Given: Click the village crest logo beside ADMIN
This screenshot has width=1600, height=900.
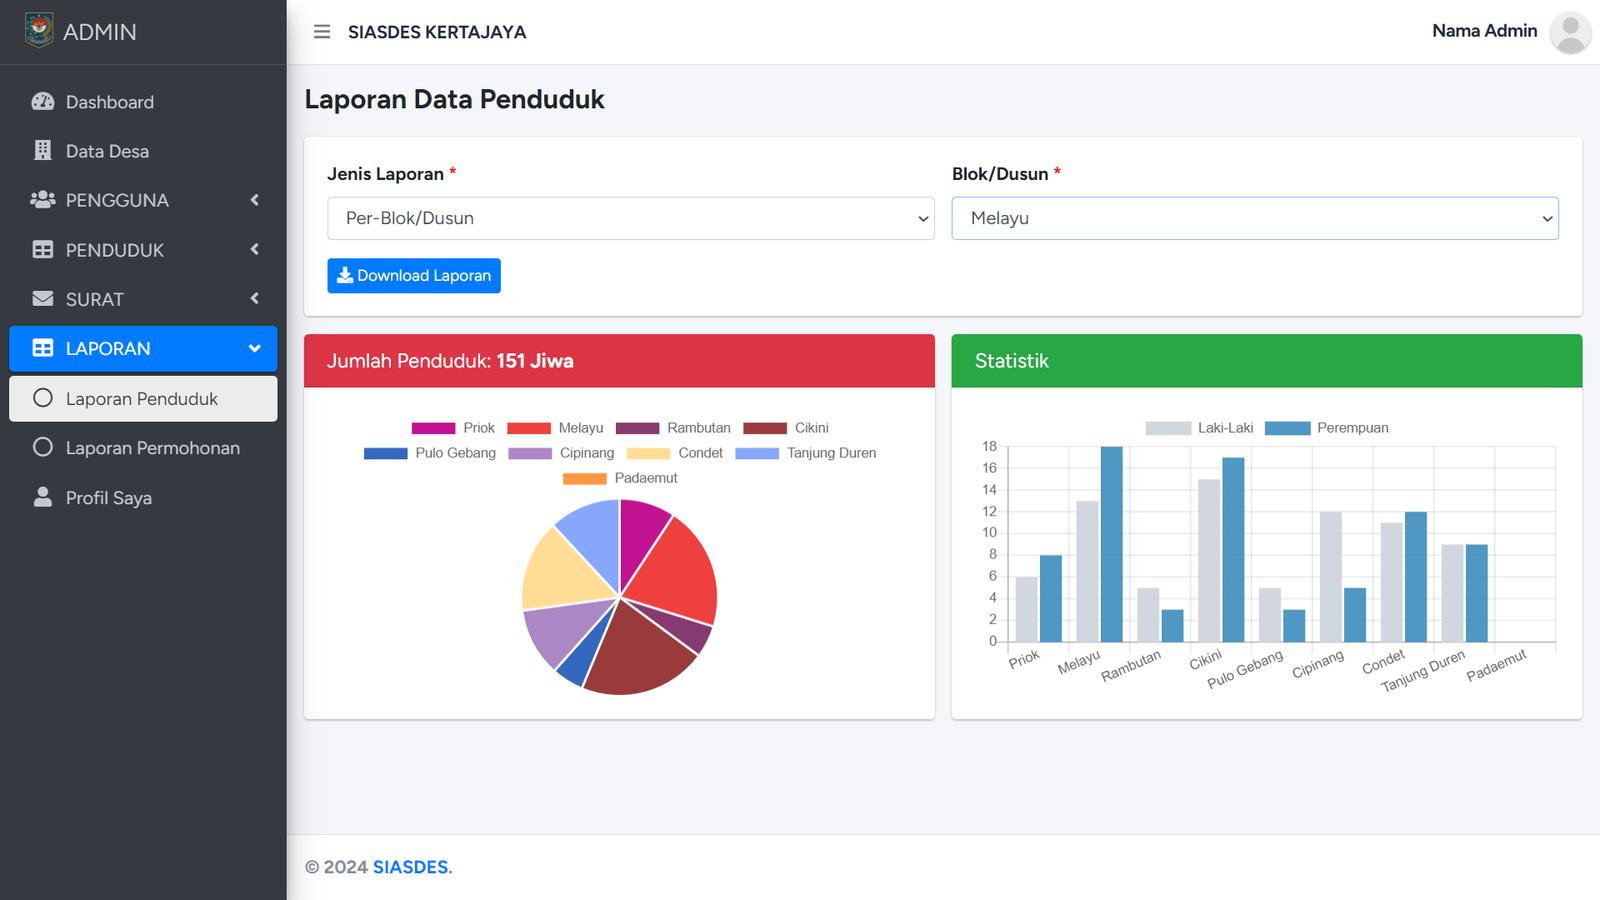Looking at the screenshot, I should click(39, 31).
